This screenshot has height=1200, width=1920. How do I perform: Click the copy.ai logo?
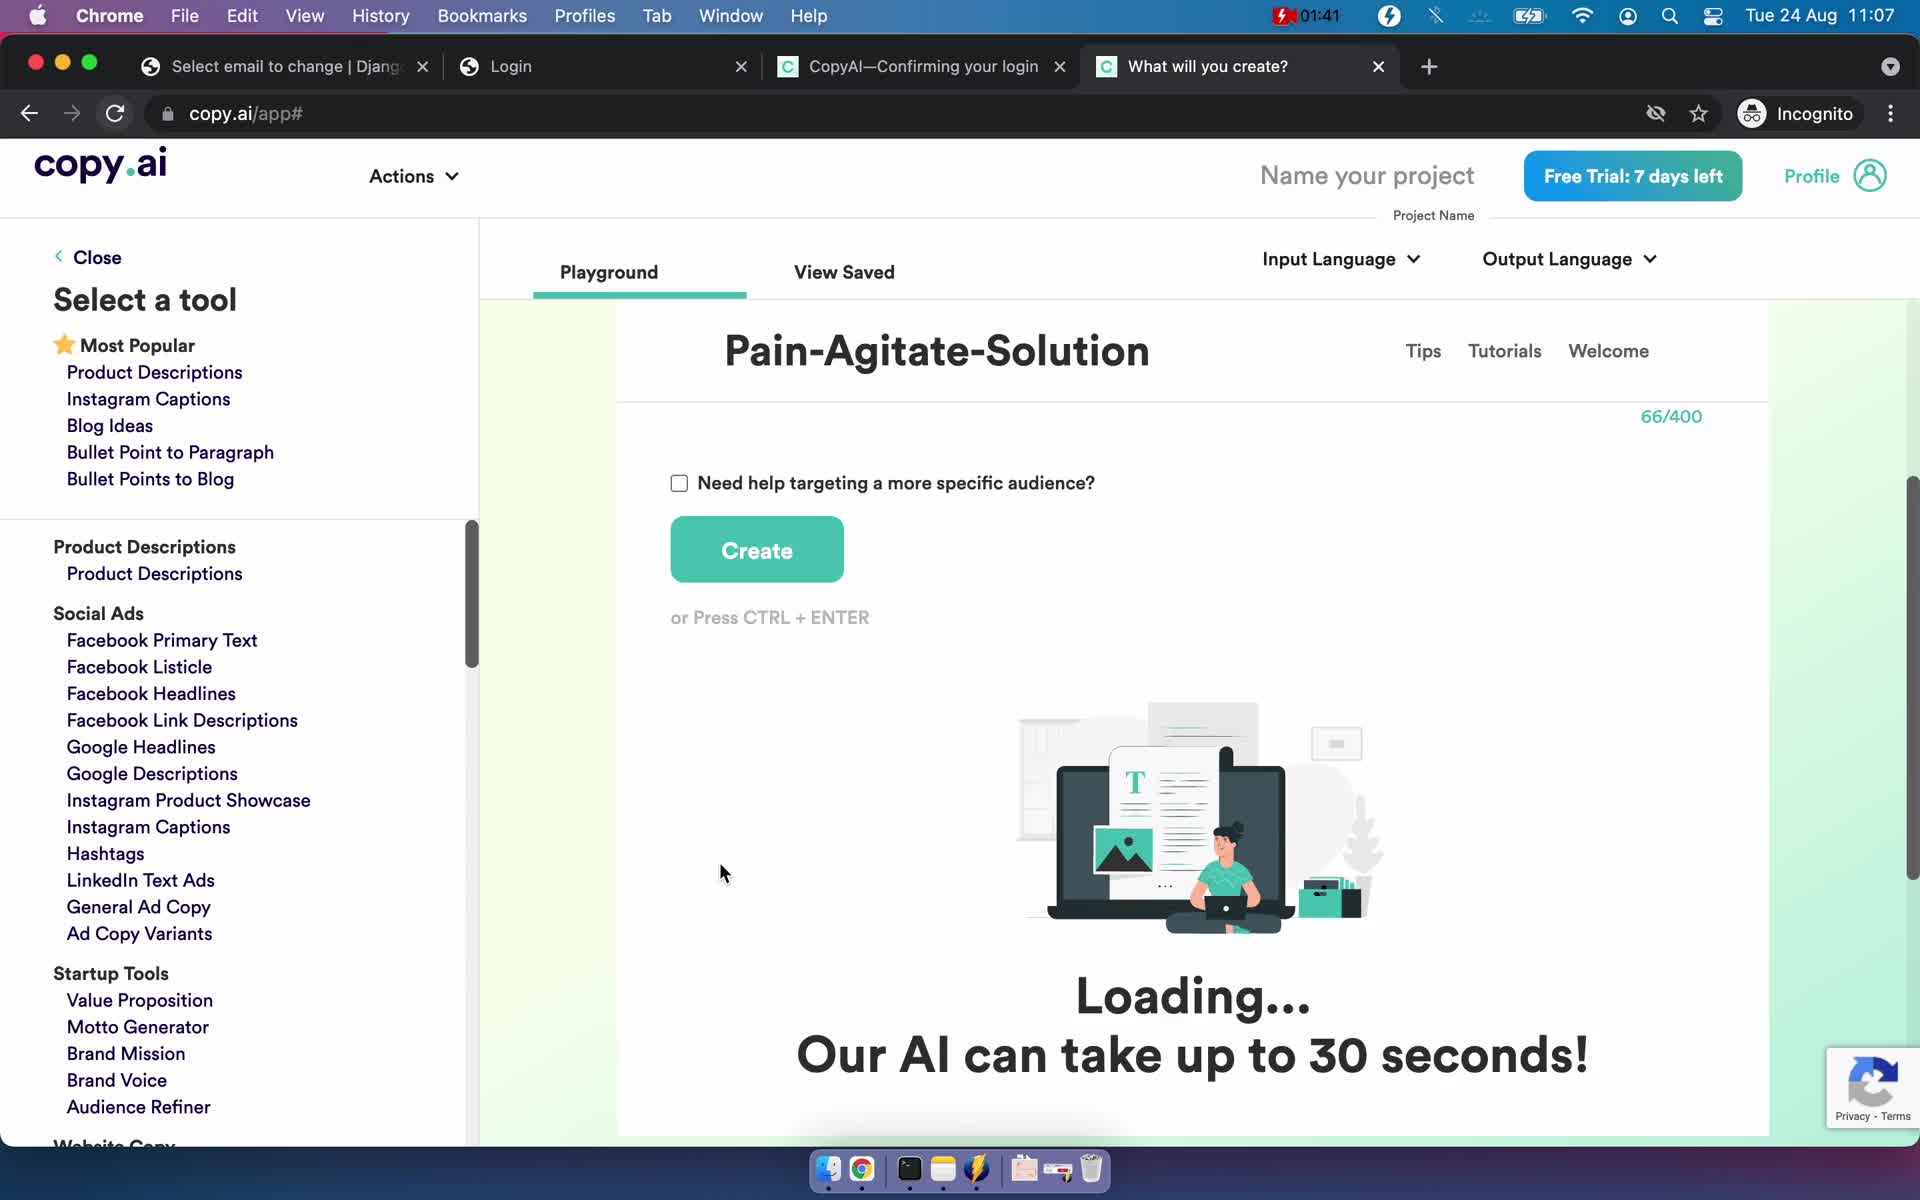[100, 165]
